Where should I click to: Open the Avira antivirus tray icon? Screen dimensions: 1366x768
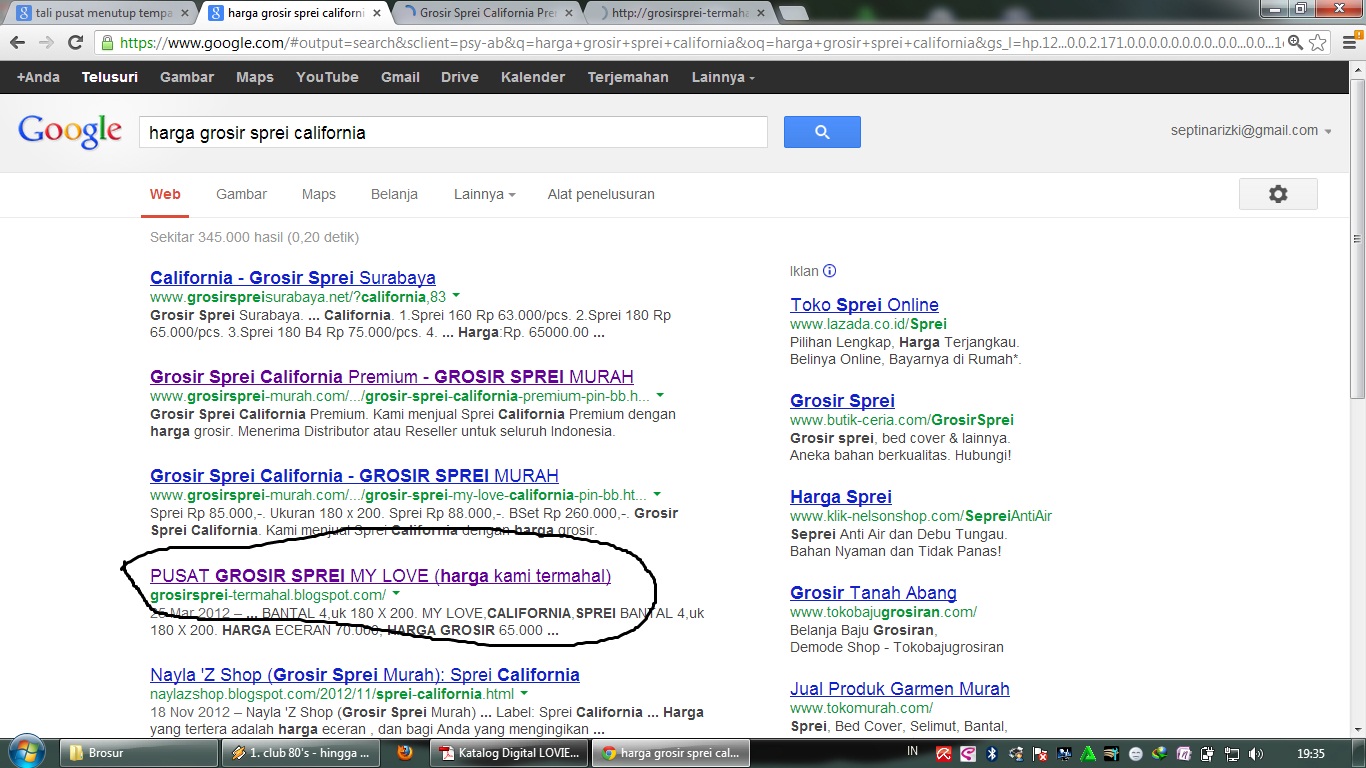943,755
